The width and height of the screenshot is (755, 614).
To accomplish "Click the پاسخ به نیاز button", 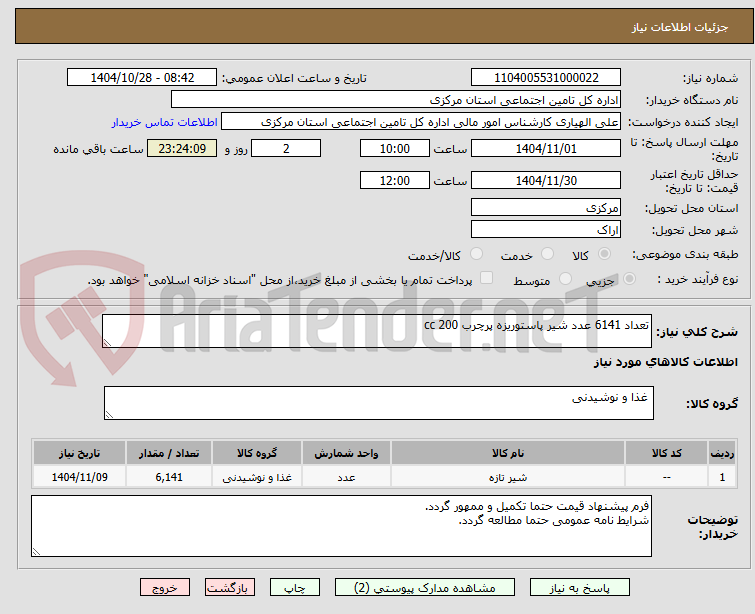I will click(580, 588).
